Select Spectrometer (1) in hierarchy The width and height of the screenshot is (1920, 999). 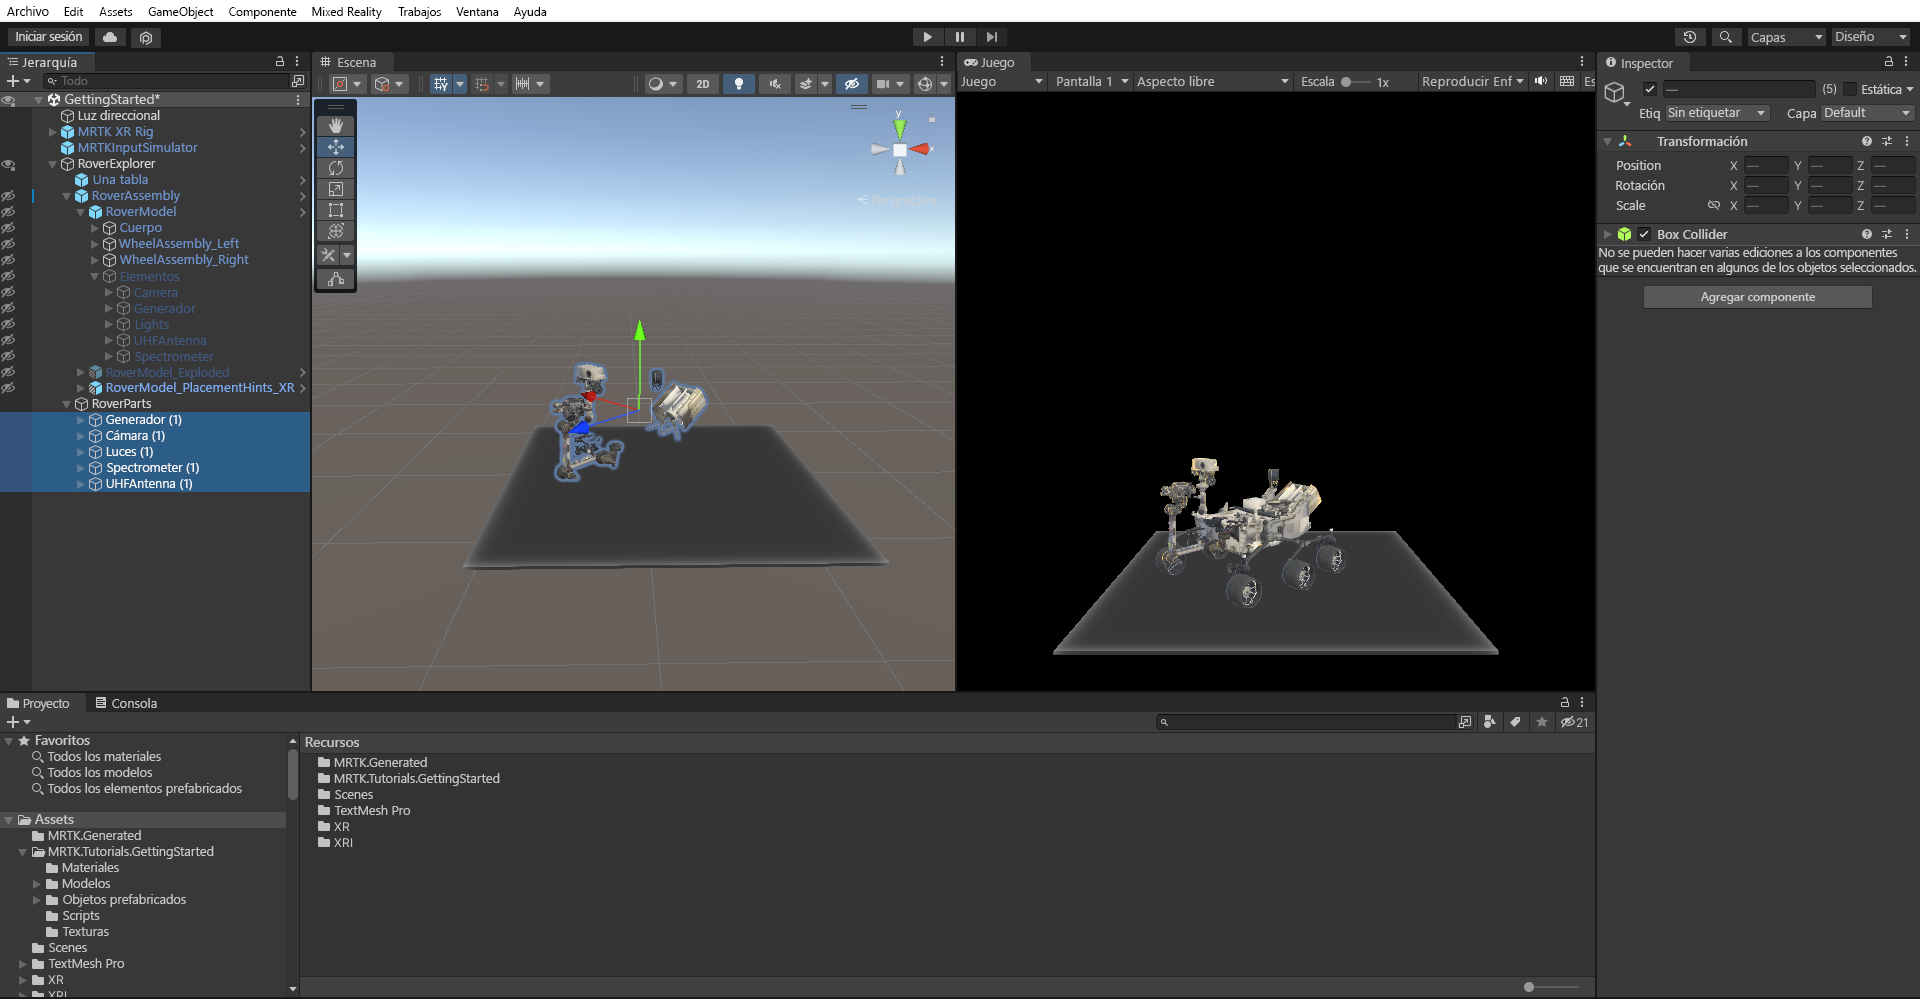152,468
